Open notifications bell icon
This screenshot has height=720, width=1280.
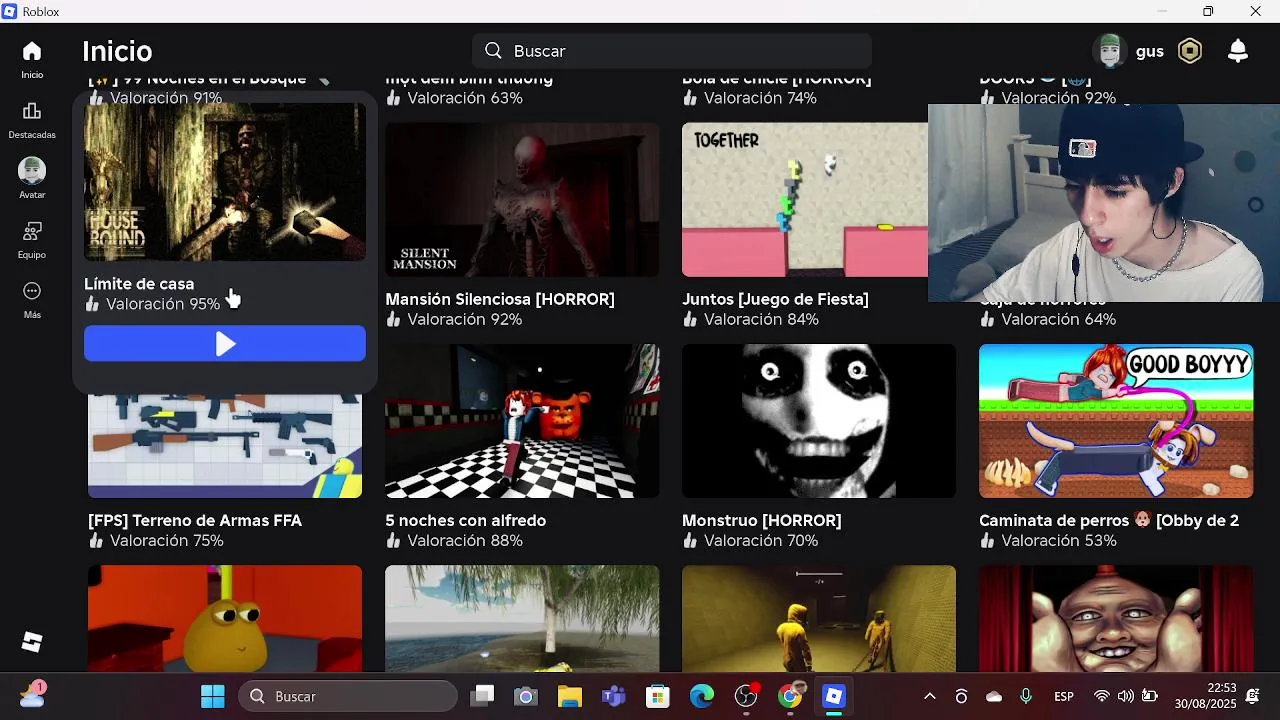(1238, 51)
